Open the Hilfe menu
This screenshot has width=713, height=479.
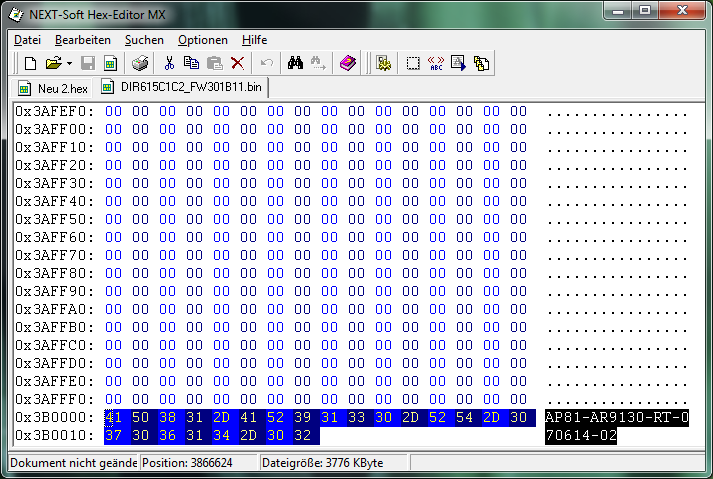(x=254, y=40)
